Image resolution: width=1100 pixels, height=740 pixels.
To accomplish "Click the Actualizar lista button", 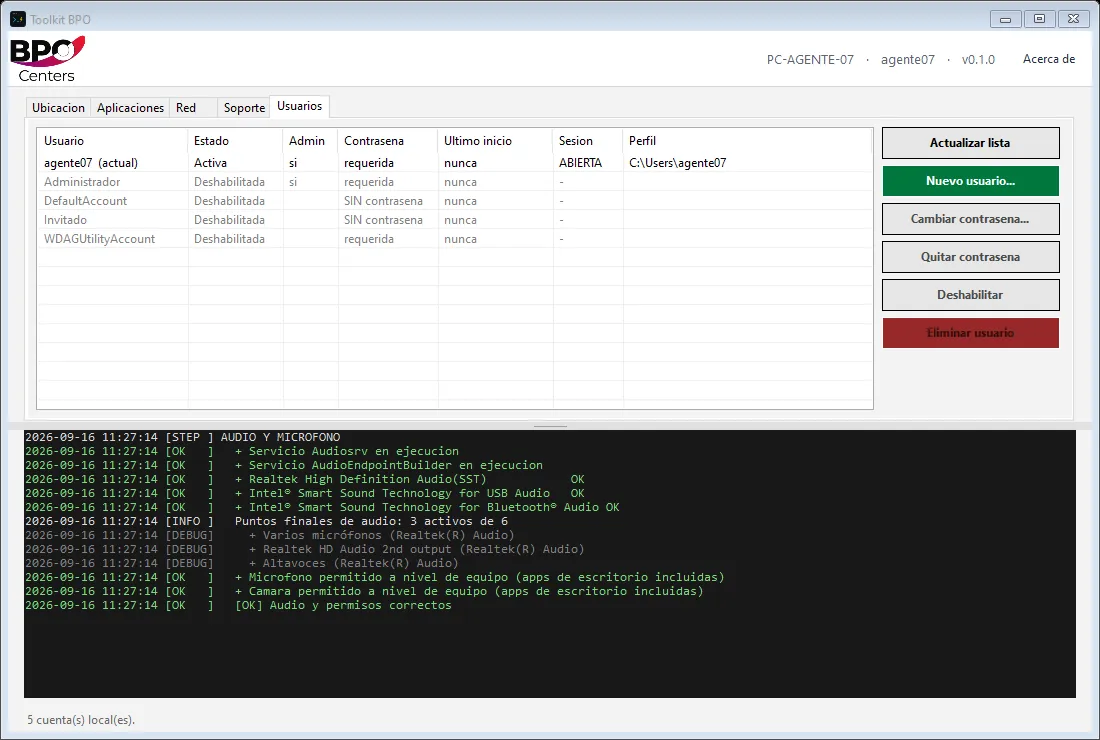I will pyautogui.click(x=970, y=143).
